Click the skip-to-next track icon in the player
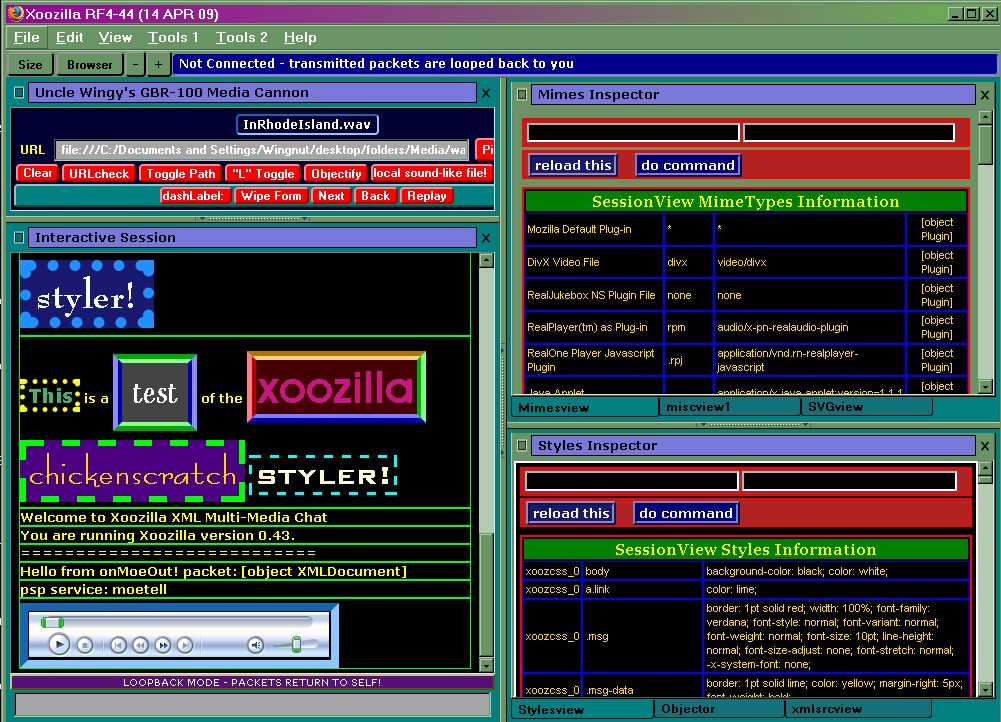The height and width of the screenshot is (722, 1001). click(185, 645)
